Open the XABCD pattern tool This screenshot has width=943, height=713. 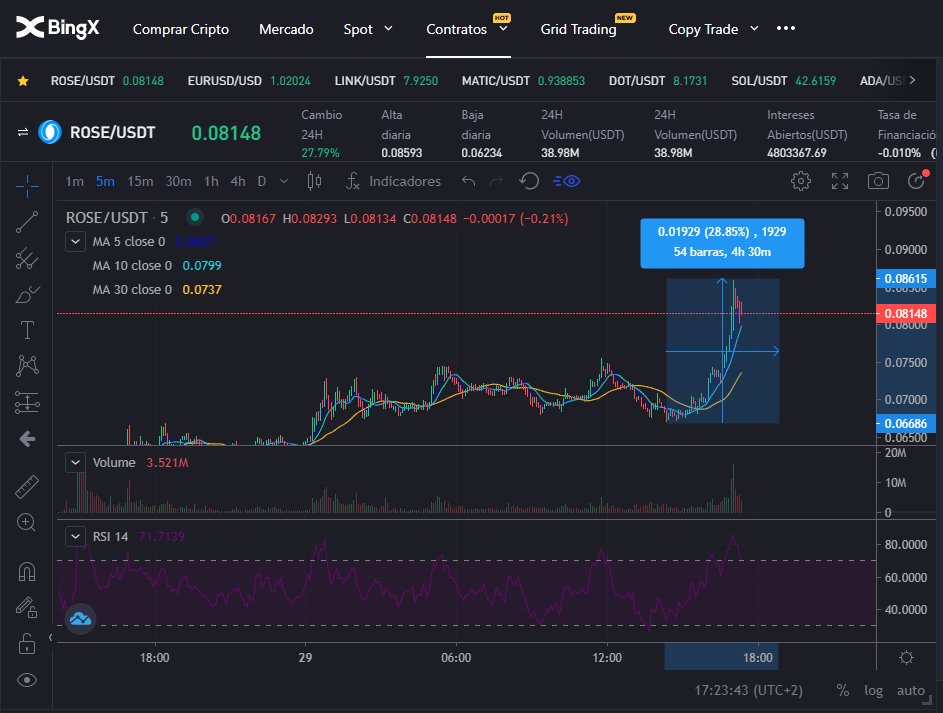[27, 366]
